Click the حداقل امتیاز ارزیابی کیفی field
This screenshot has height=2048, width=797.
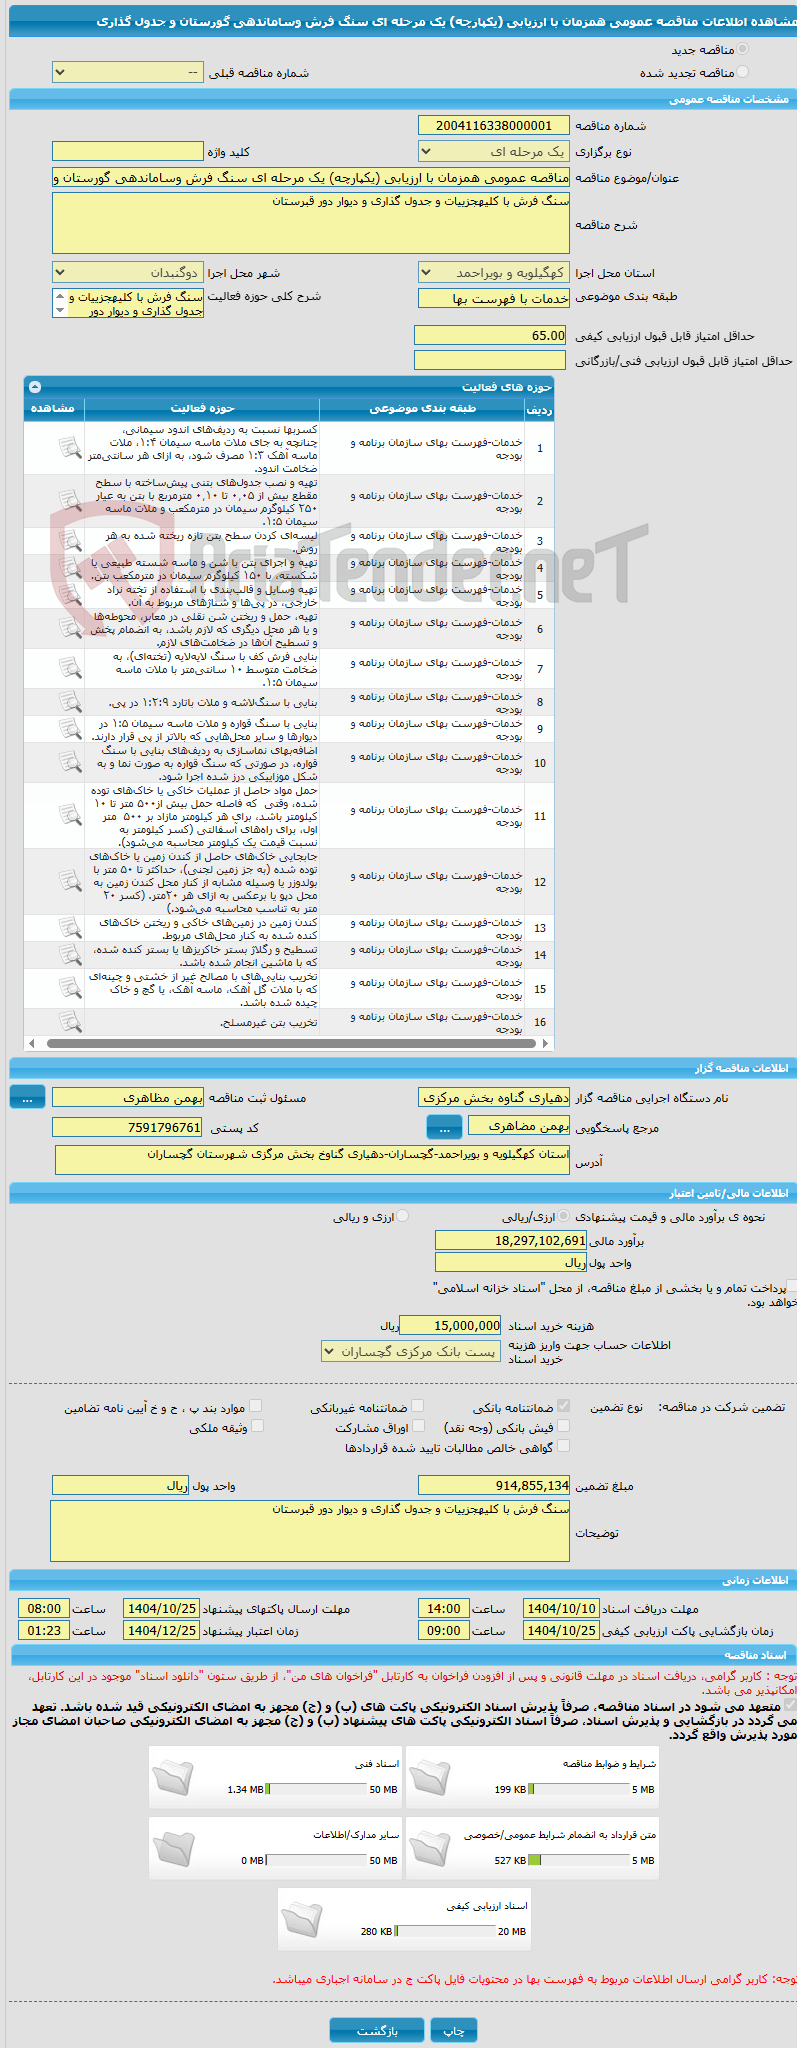[x=490, y=336]
